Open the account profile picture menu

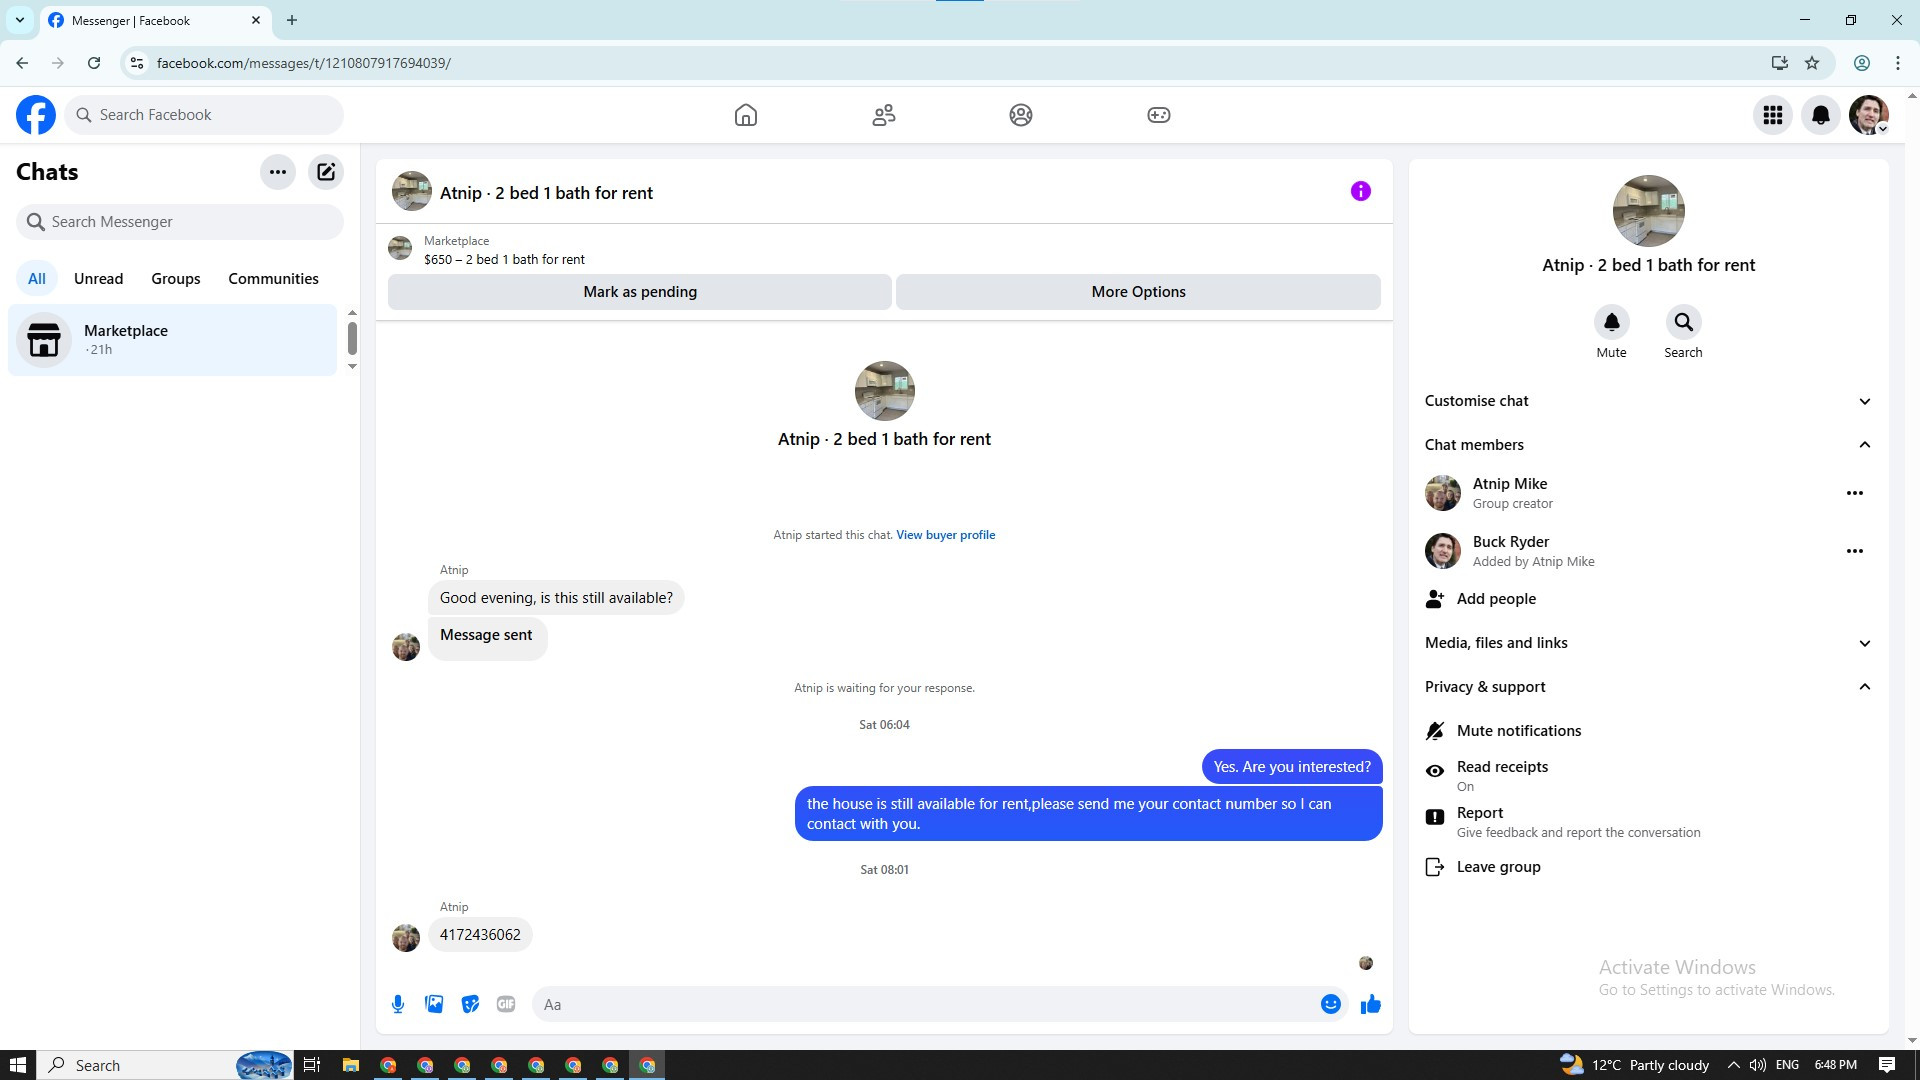1869,115
